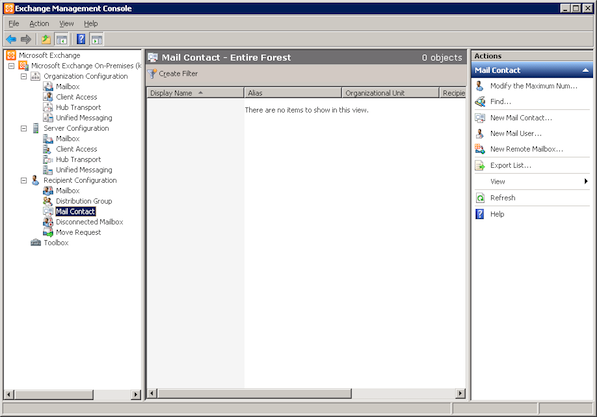Click the Help action question-mark icon
The height and width of the screenshot is (417, 597).
coord(480,214)
